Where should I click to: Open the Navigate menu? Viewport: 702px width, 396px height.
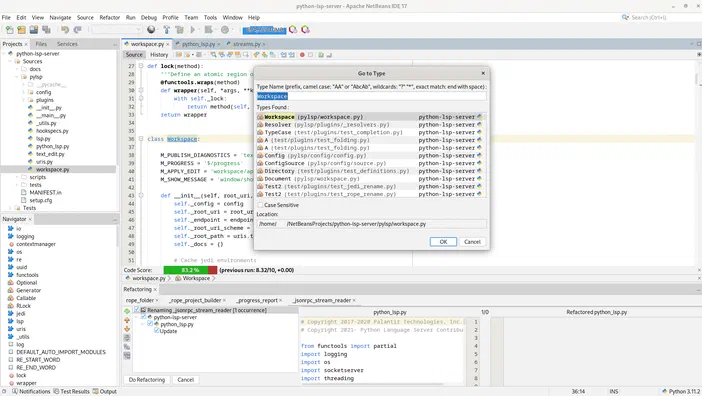pyautogui.click(x=60, y=17)
